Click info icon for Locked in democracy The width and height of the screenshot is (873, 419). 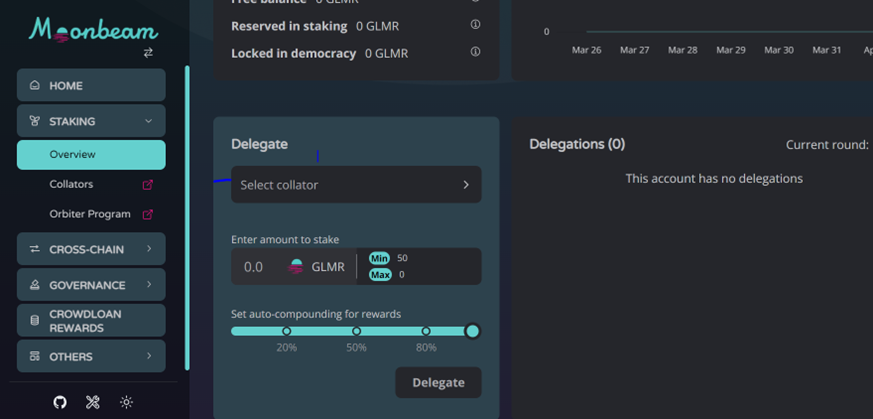click(475, 52)
